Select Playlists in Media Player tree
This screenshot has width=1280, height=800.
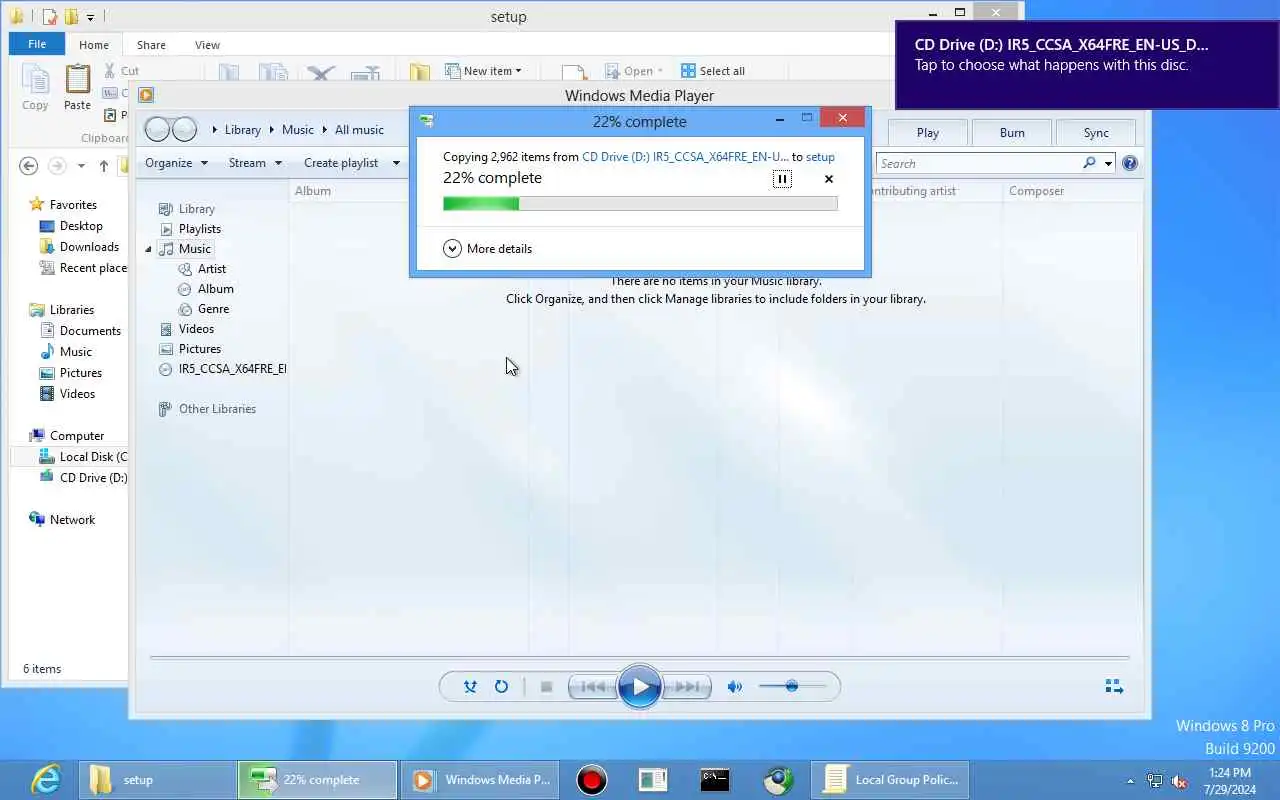(x=200, y=229)
